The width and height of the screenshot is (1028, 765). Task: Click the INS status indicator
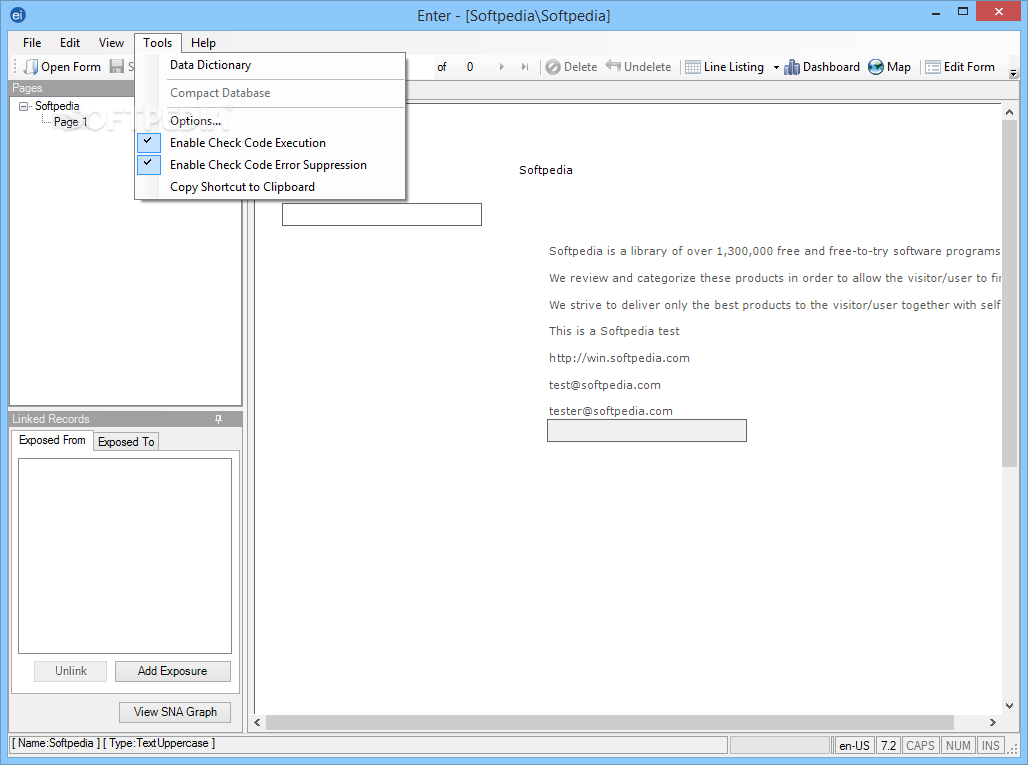[991, 746]
